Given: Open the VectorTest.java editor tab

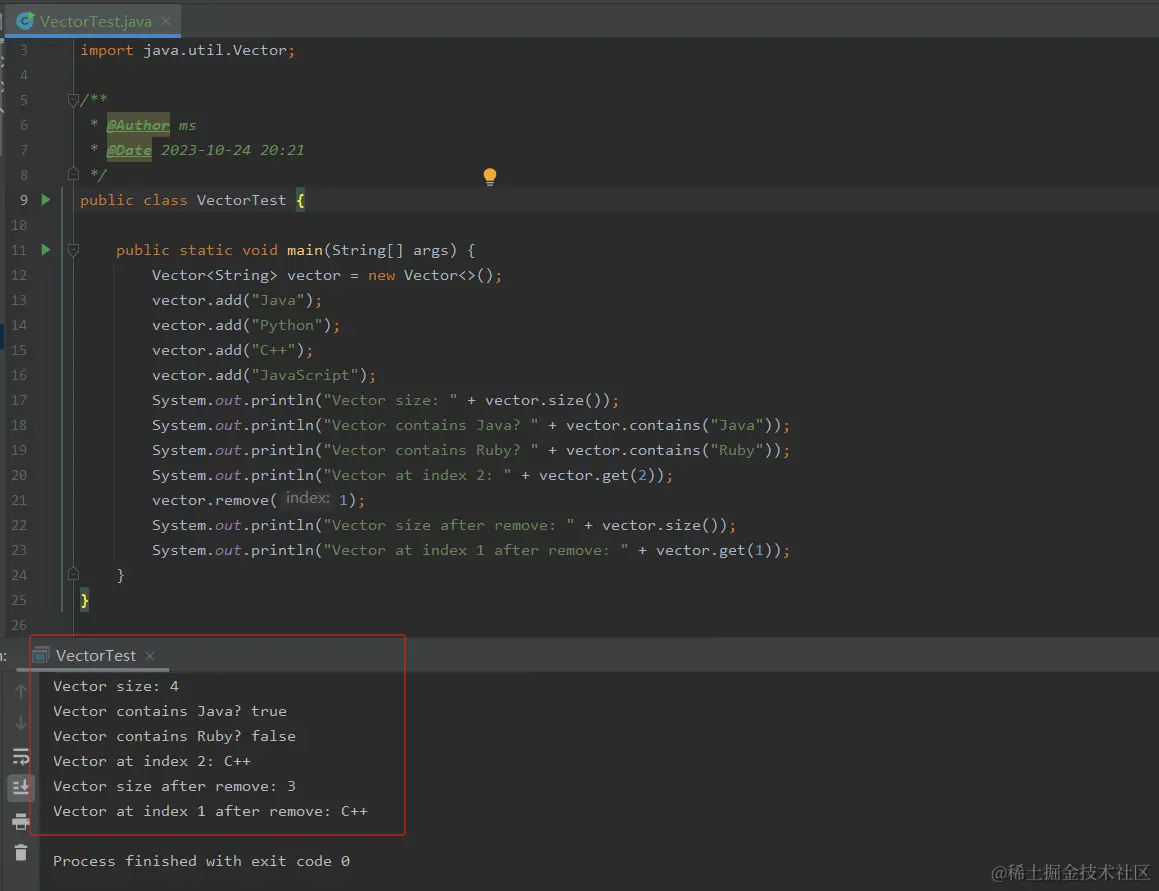Looking at the screenshot, I should click(95, 21).
